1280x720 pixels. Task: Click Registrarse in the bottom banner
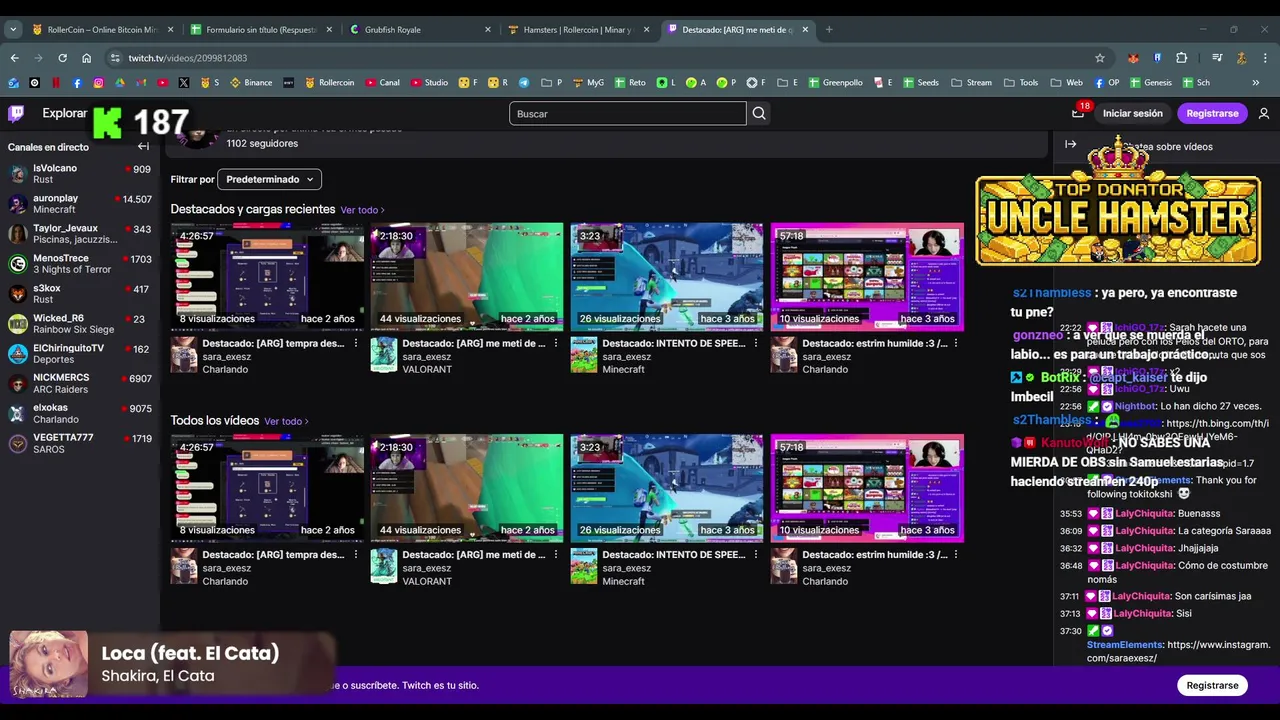click(x=1212, y=685)
